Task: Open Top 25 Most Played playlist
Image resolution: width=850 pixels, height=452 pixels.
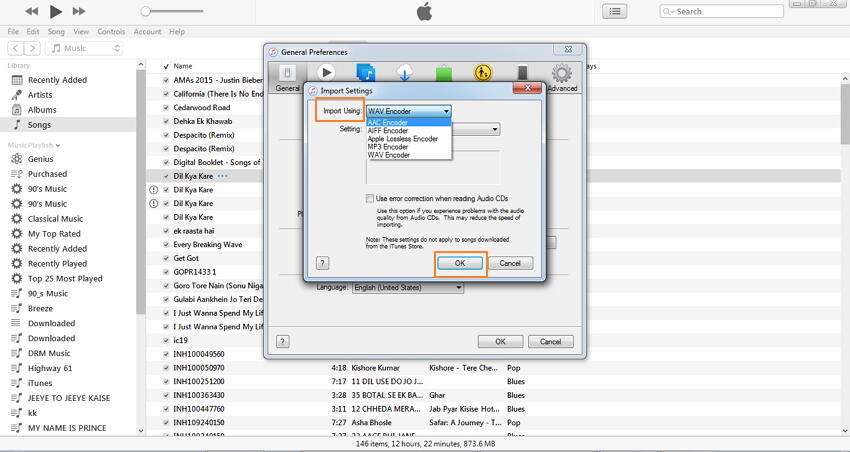Action: [65, 279]
